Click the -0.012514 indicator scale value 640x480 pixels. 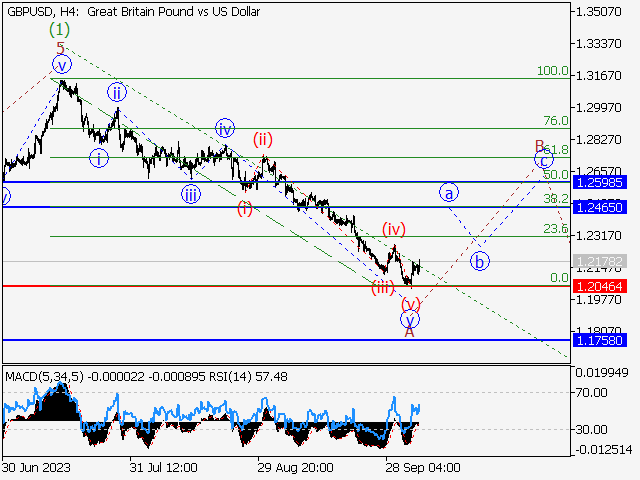point(604,450)
